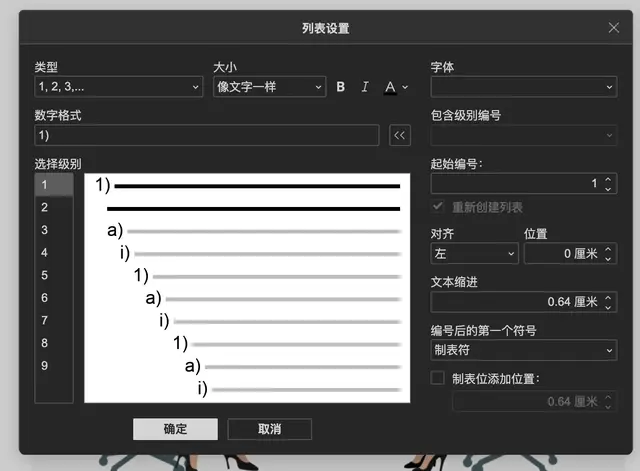Open the font color dropdown arrow
The width and height of the screenshot is (640, 471).
click(x=405, y=87)
